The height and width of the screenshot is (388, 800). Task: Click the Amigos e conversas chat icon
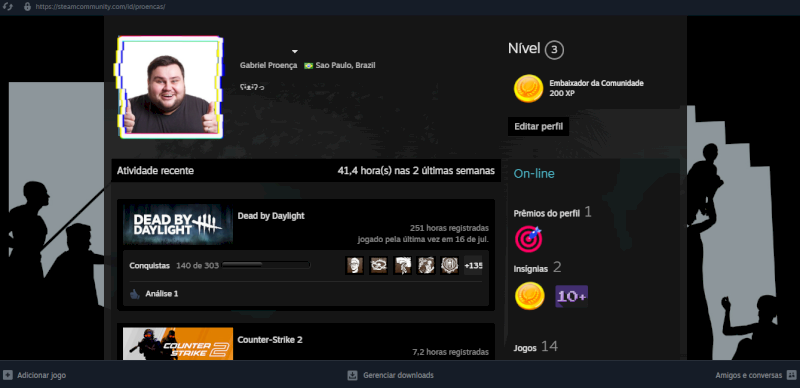[791, 375]
